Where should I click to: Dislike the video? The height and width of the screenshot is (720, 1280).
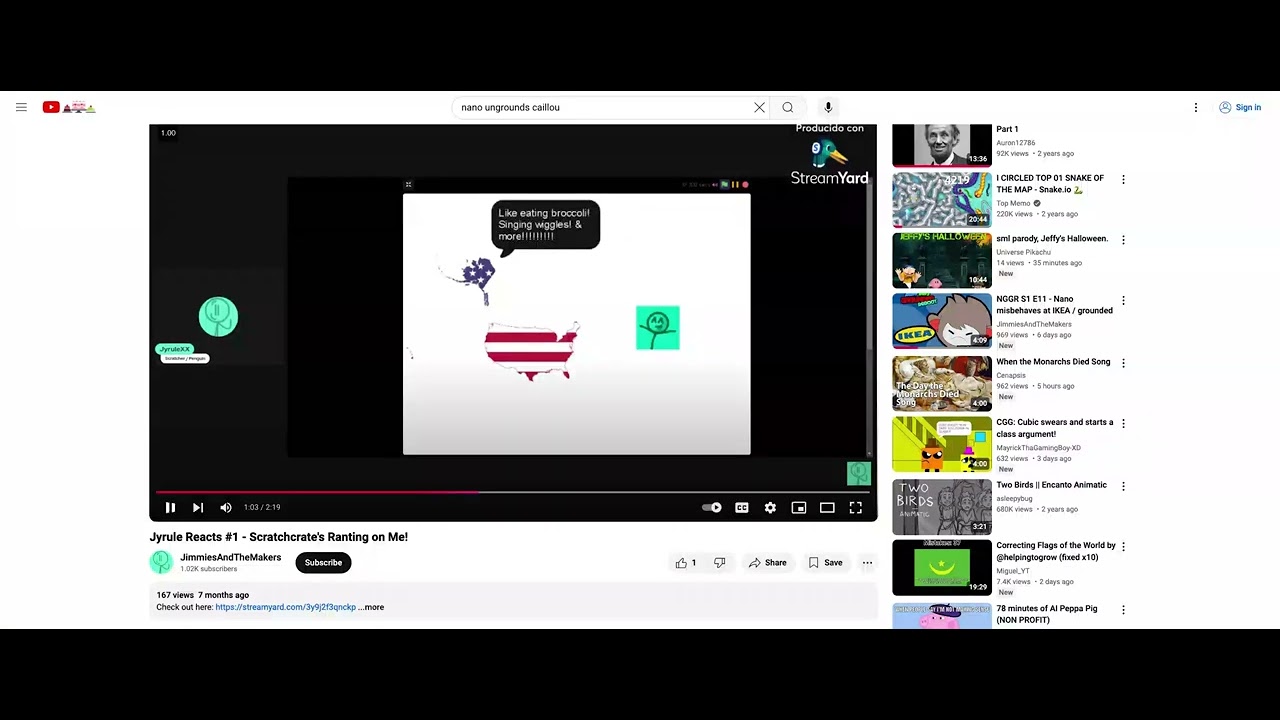click(x=719, y=562)
